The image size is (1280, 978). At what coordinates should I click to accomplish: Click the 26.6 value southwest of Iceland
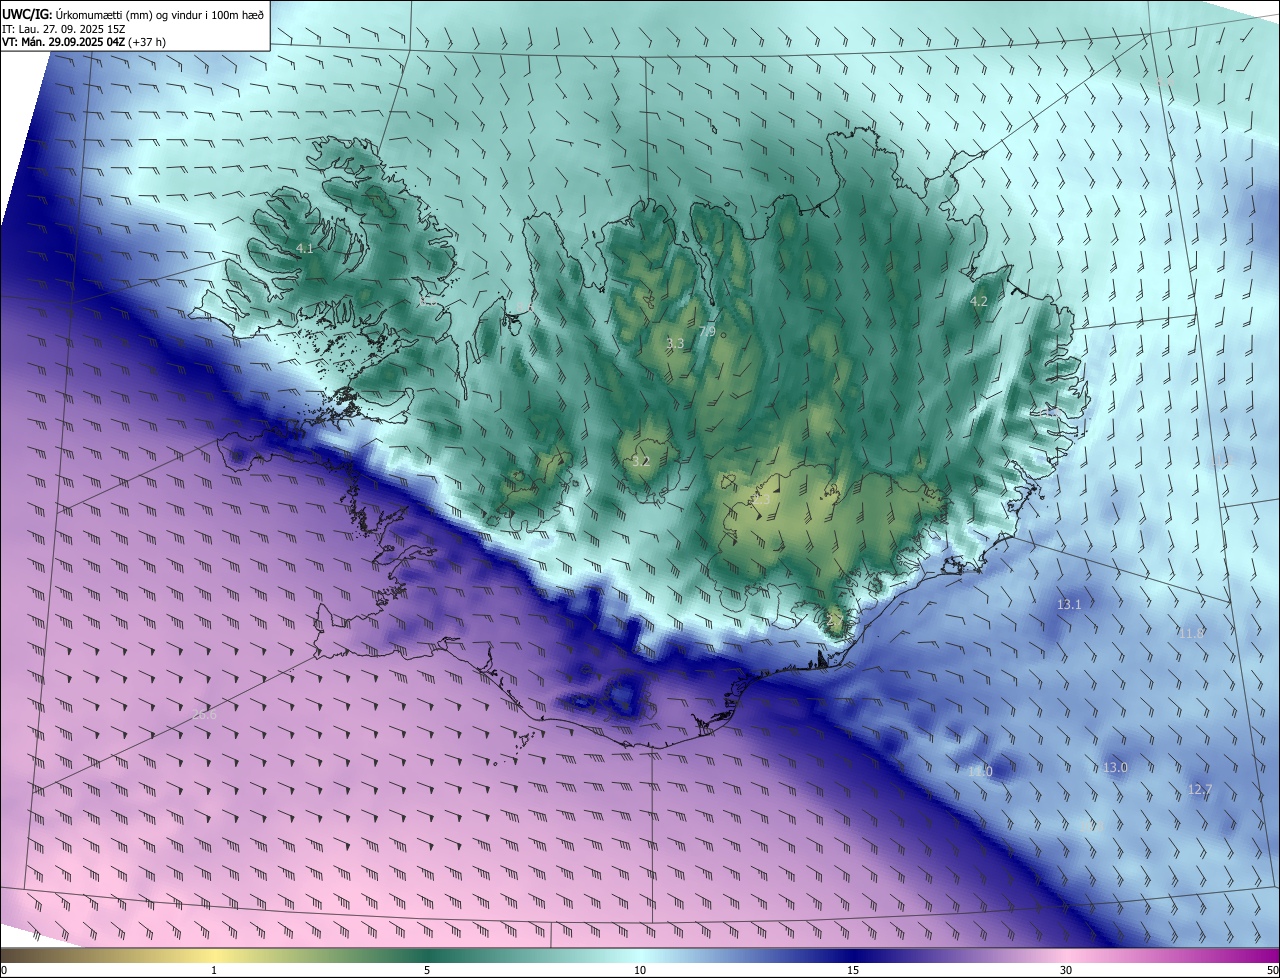click(203, 714)
